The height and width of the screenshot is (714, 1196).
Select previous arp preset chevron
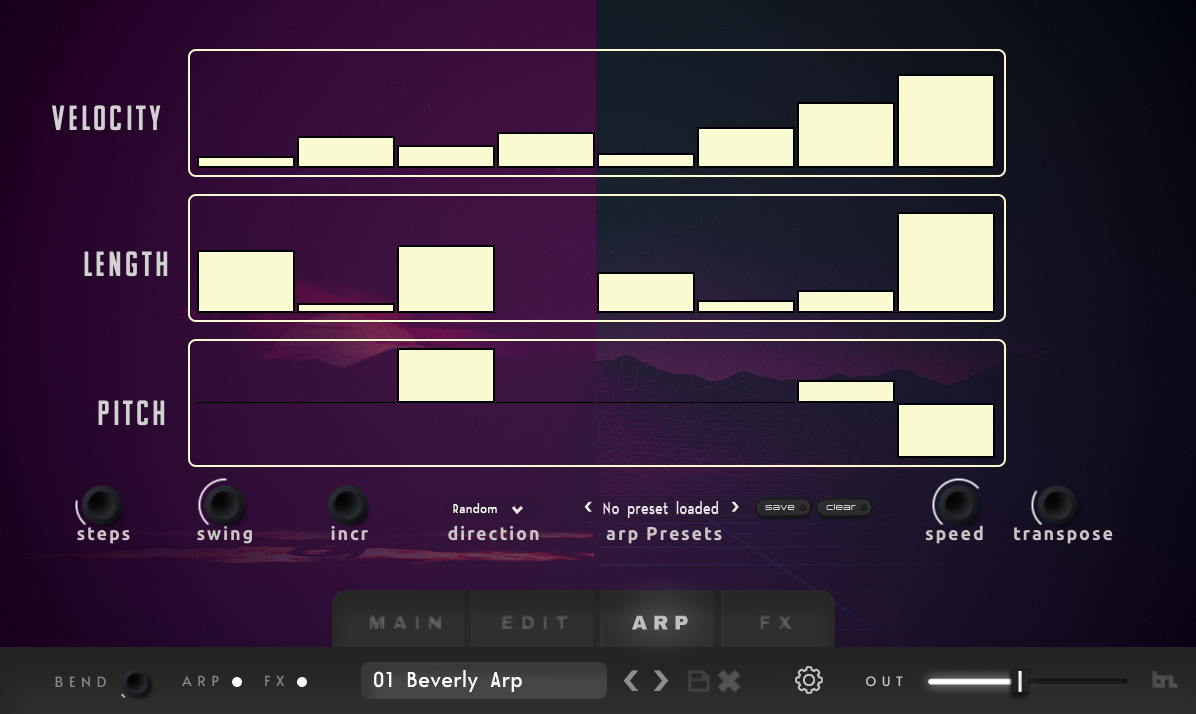(588, 507)
